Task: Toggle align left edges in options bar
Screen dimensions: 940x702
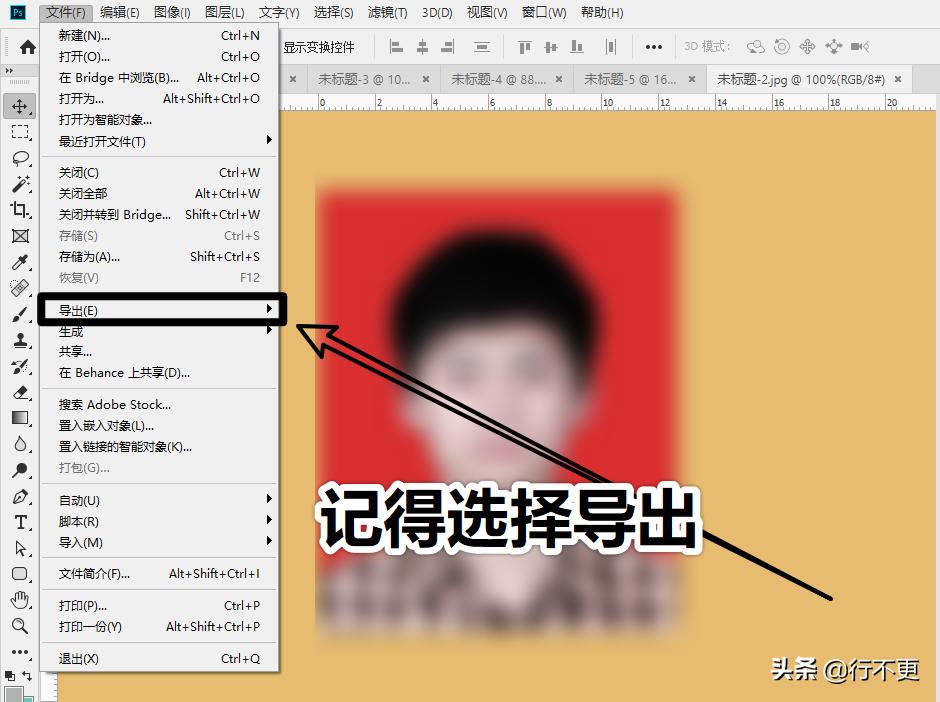Action: click(395, 46)
